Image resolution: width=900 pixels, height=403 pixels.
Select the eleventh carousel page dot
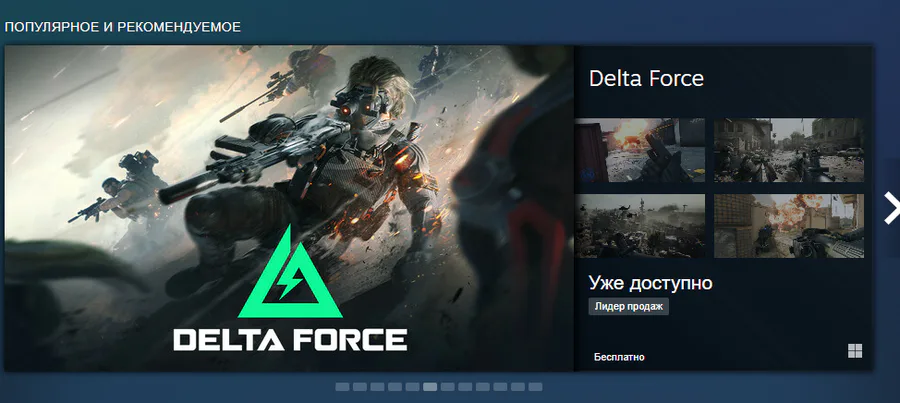pyautogui.click(x=518, y=387)
